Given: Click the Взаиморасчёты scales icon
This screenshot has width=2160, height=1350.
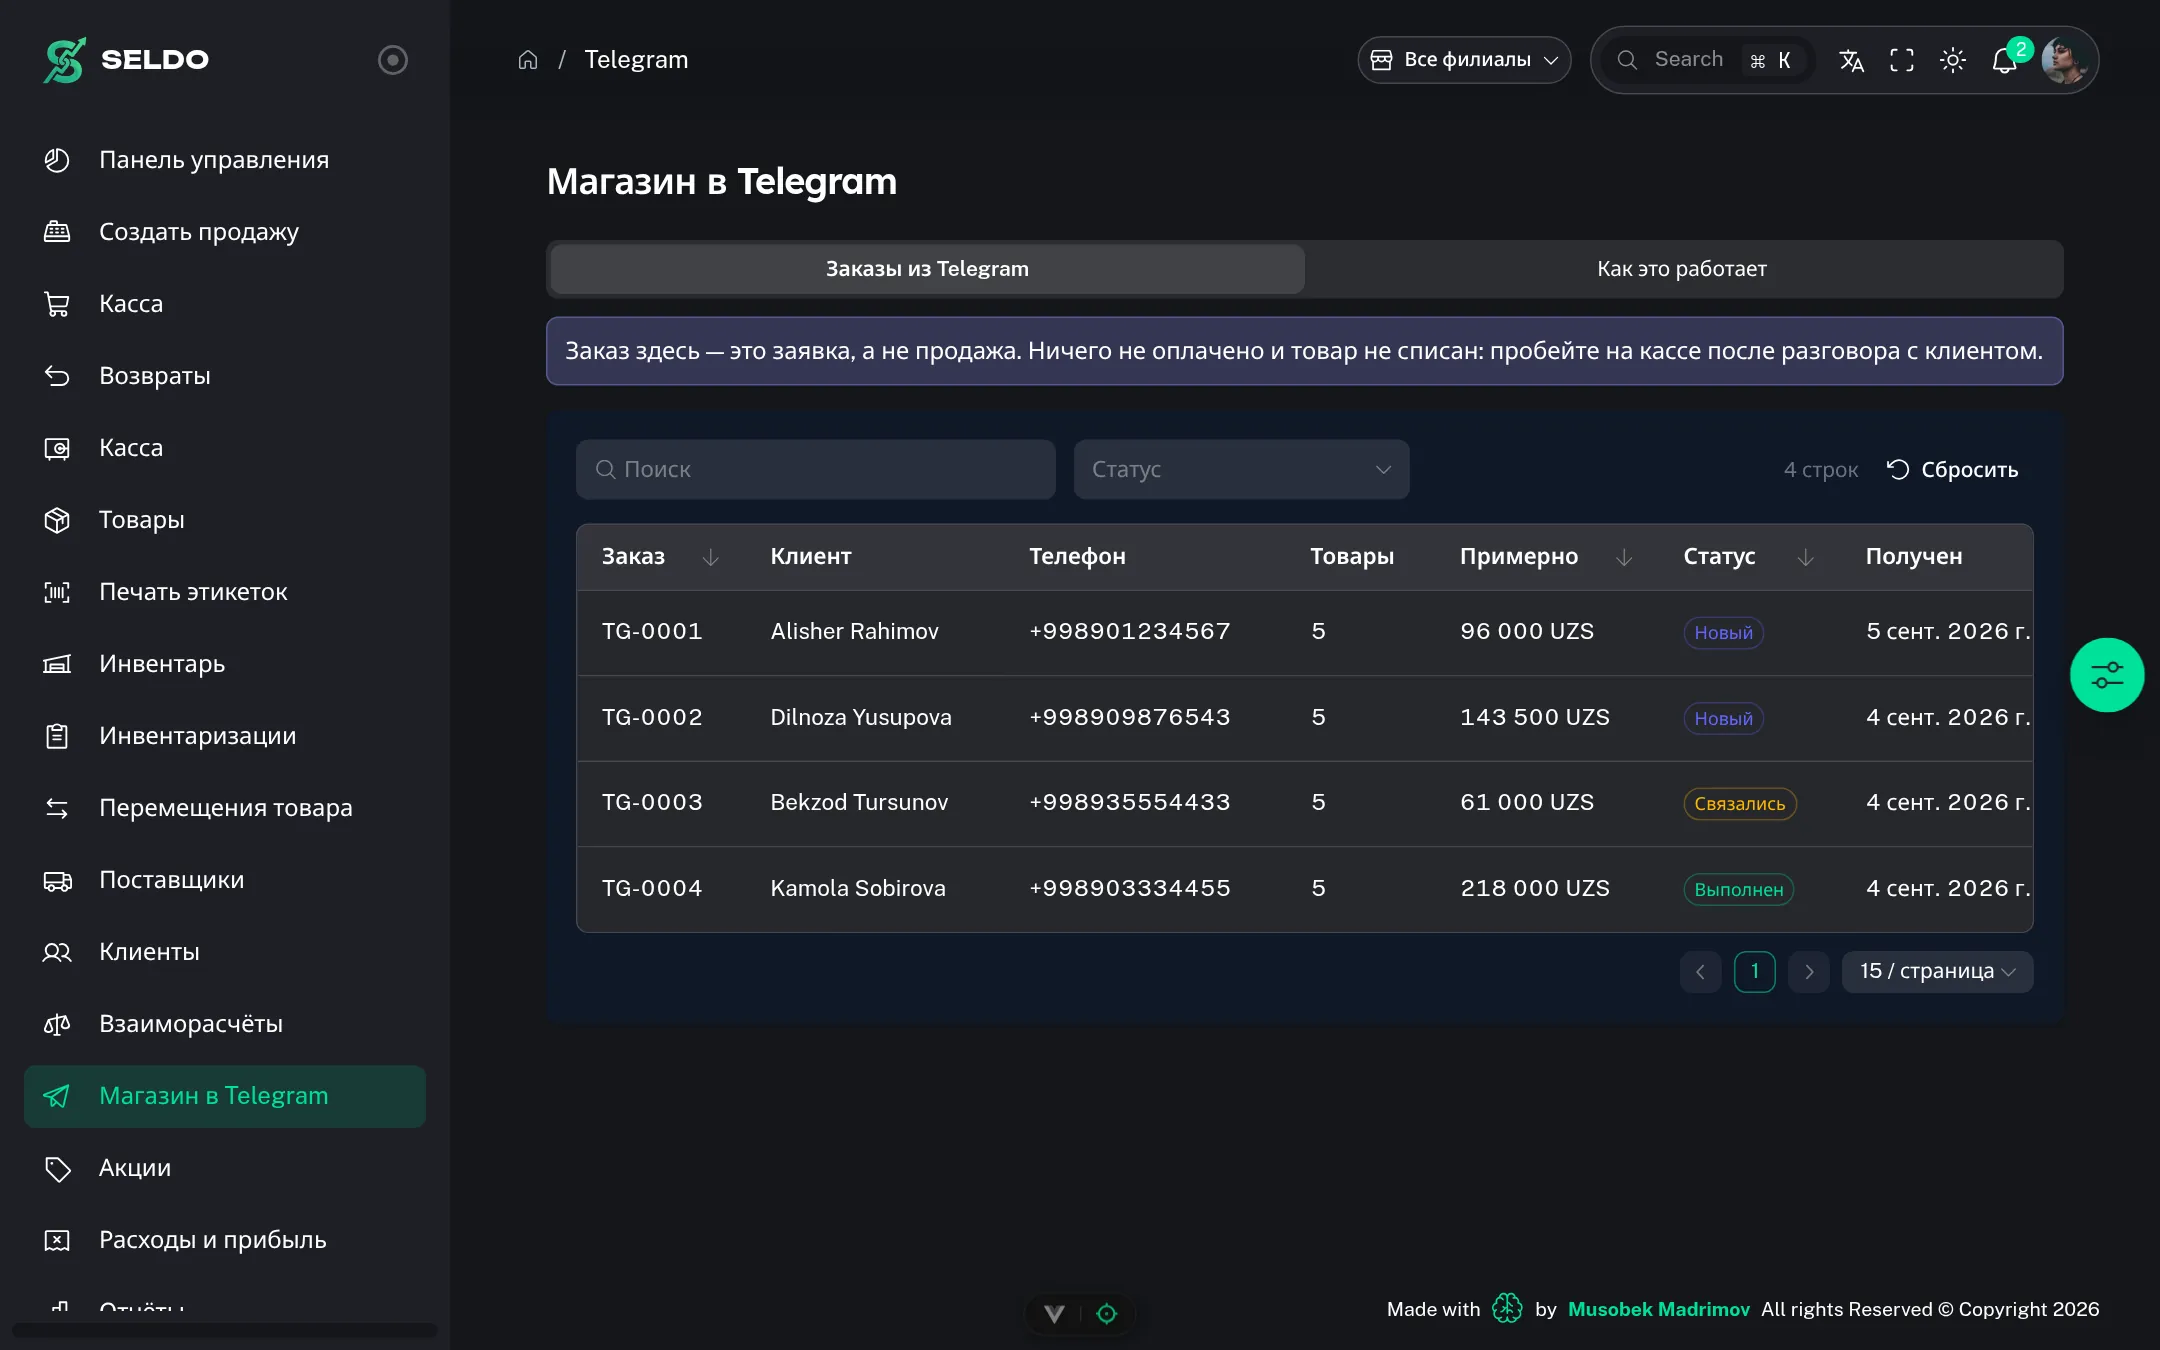Looking at the screenshot, I should coord(57,1024).
